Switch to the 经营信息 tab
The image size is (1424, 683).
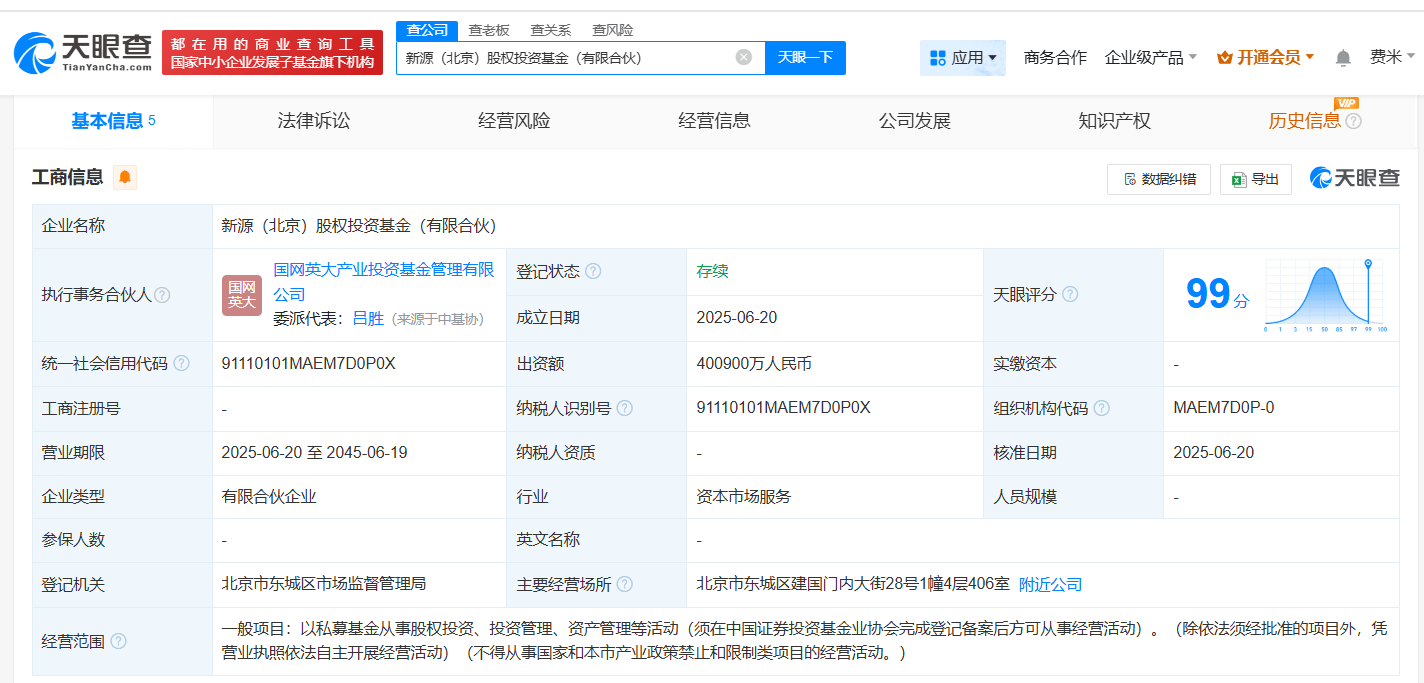coord(714,121)
